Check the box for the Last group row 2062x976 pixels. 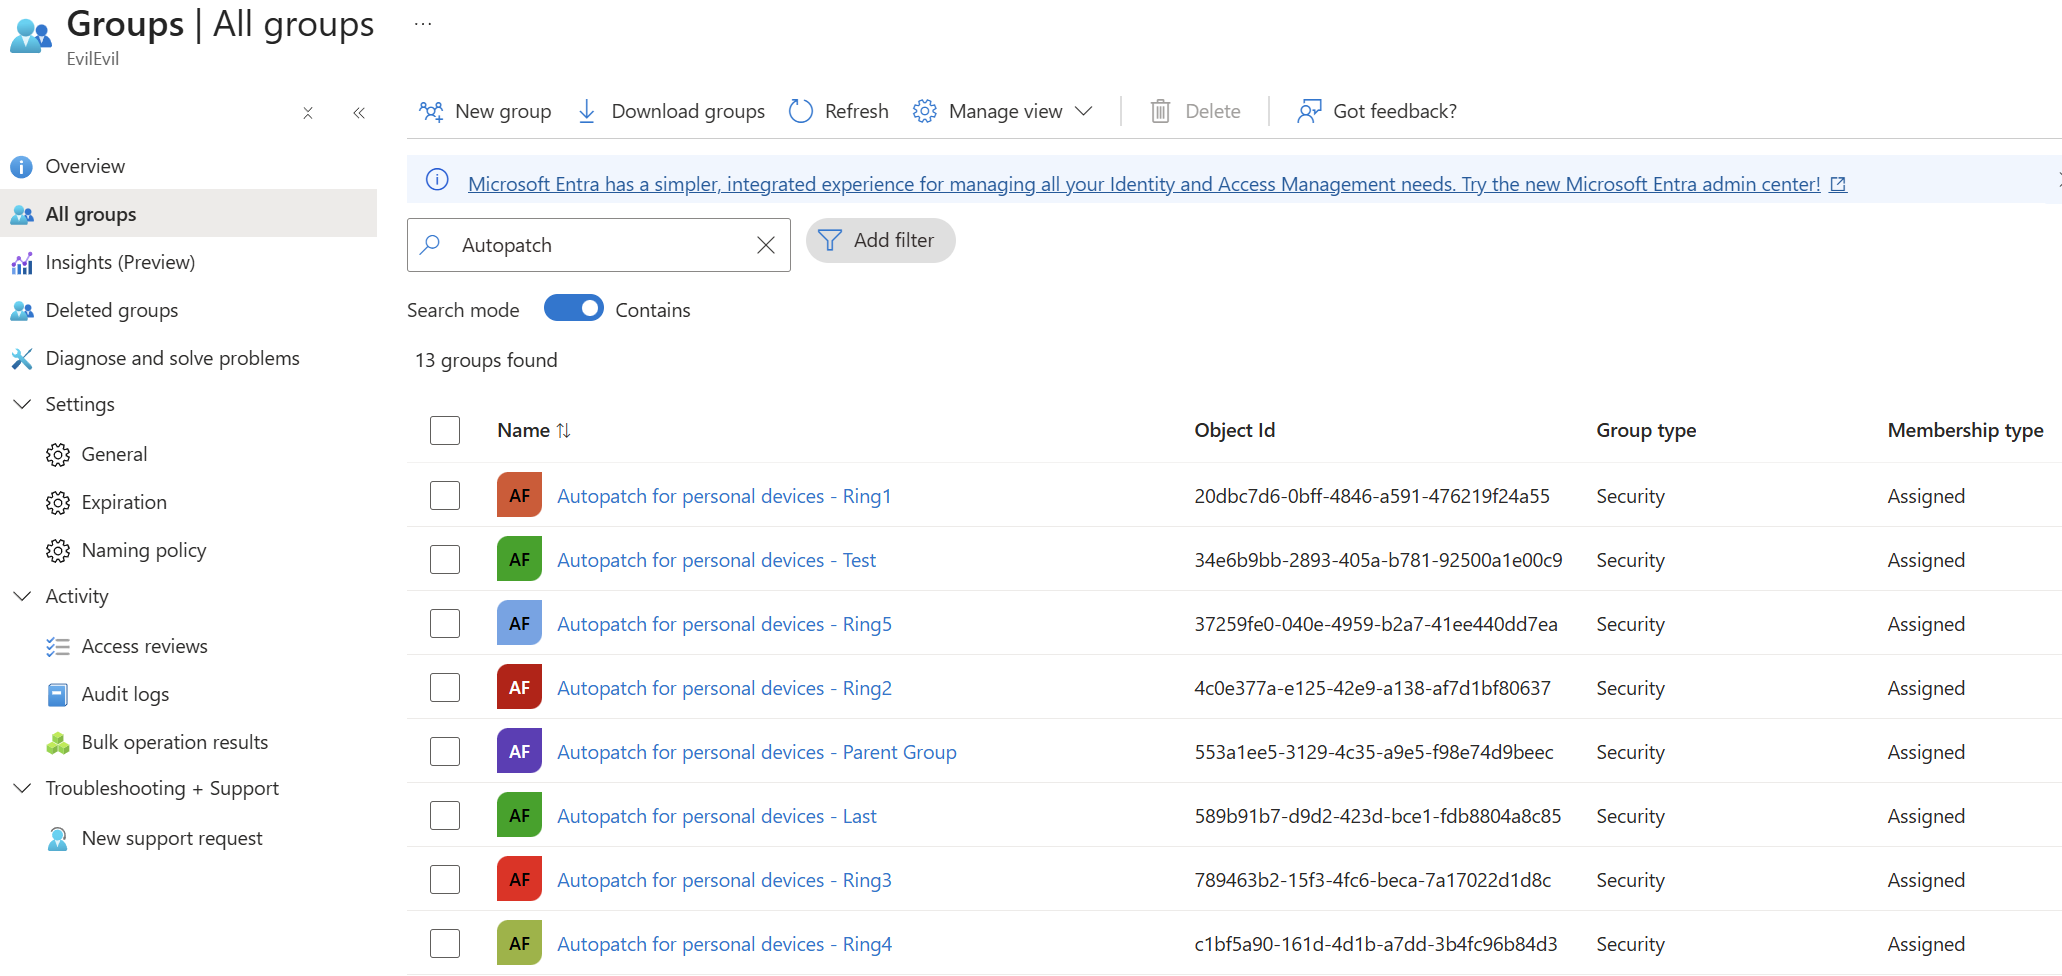coord(445,815)
